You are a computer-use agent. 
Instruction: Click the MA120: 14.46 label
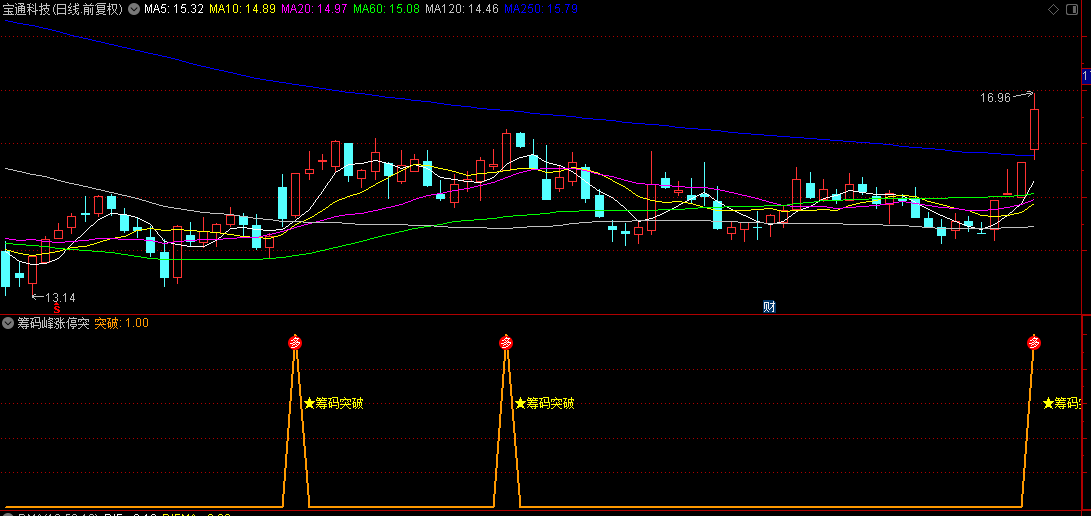coord(462,9)
